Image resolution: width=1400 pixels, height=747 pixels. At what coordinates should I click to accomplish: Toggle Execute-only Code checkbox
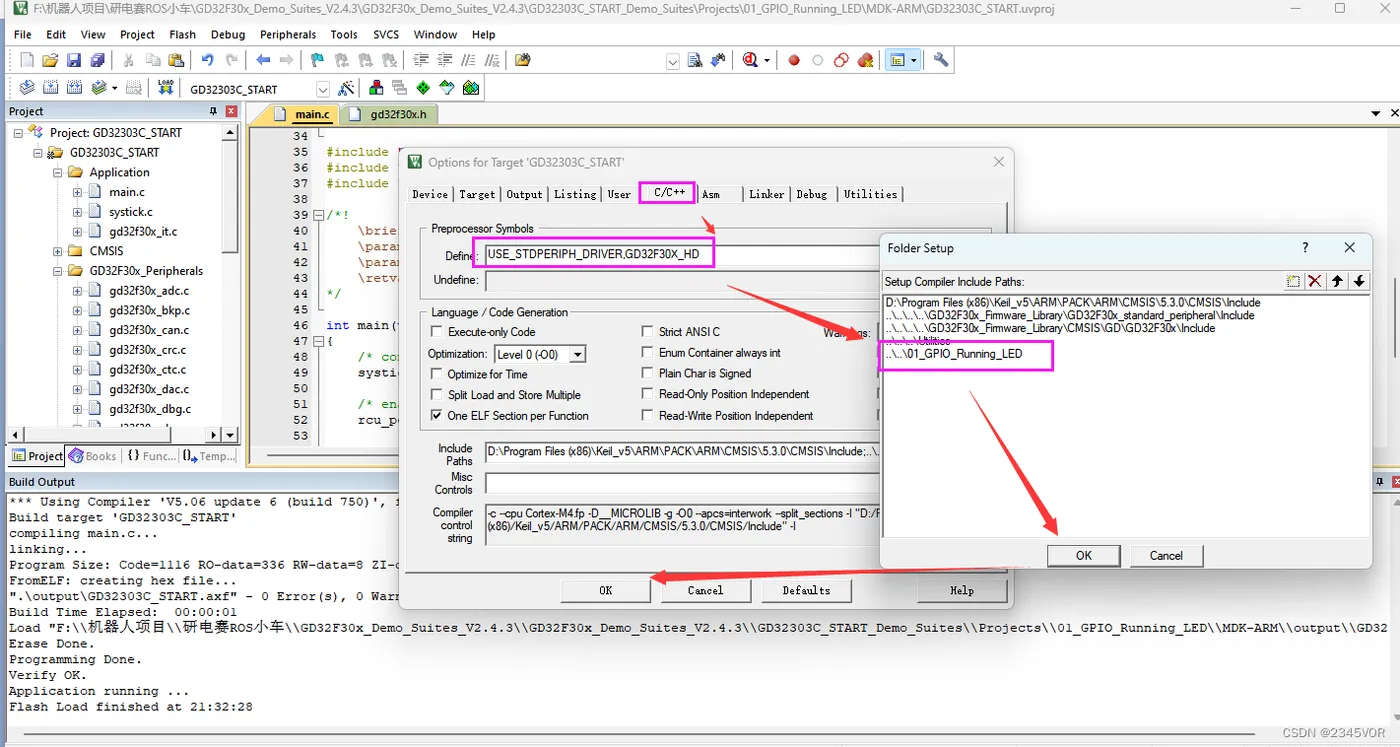436,332
